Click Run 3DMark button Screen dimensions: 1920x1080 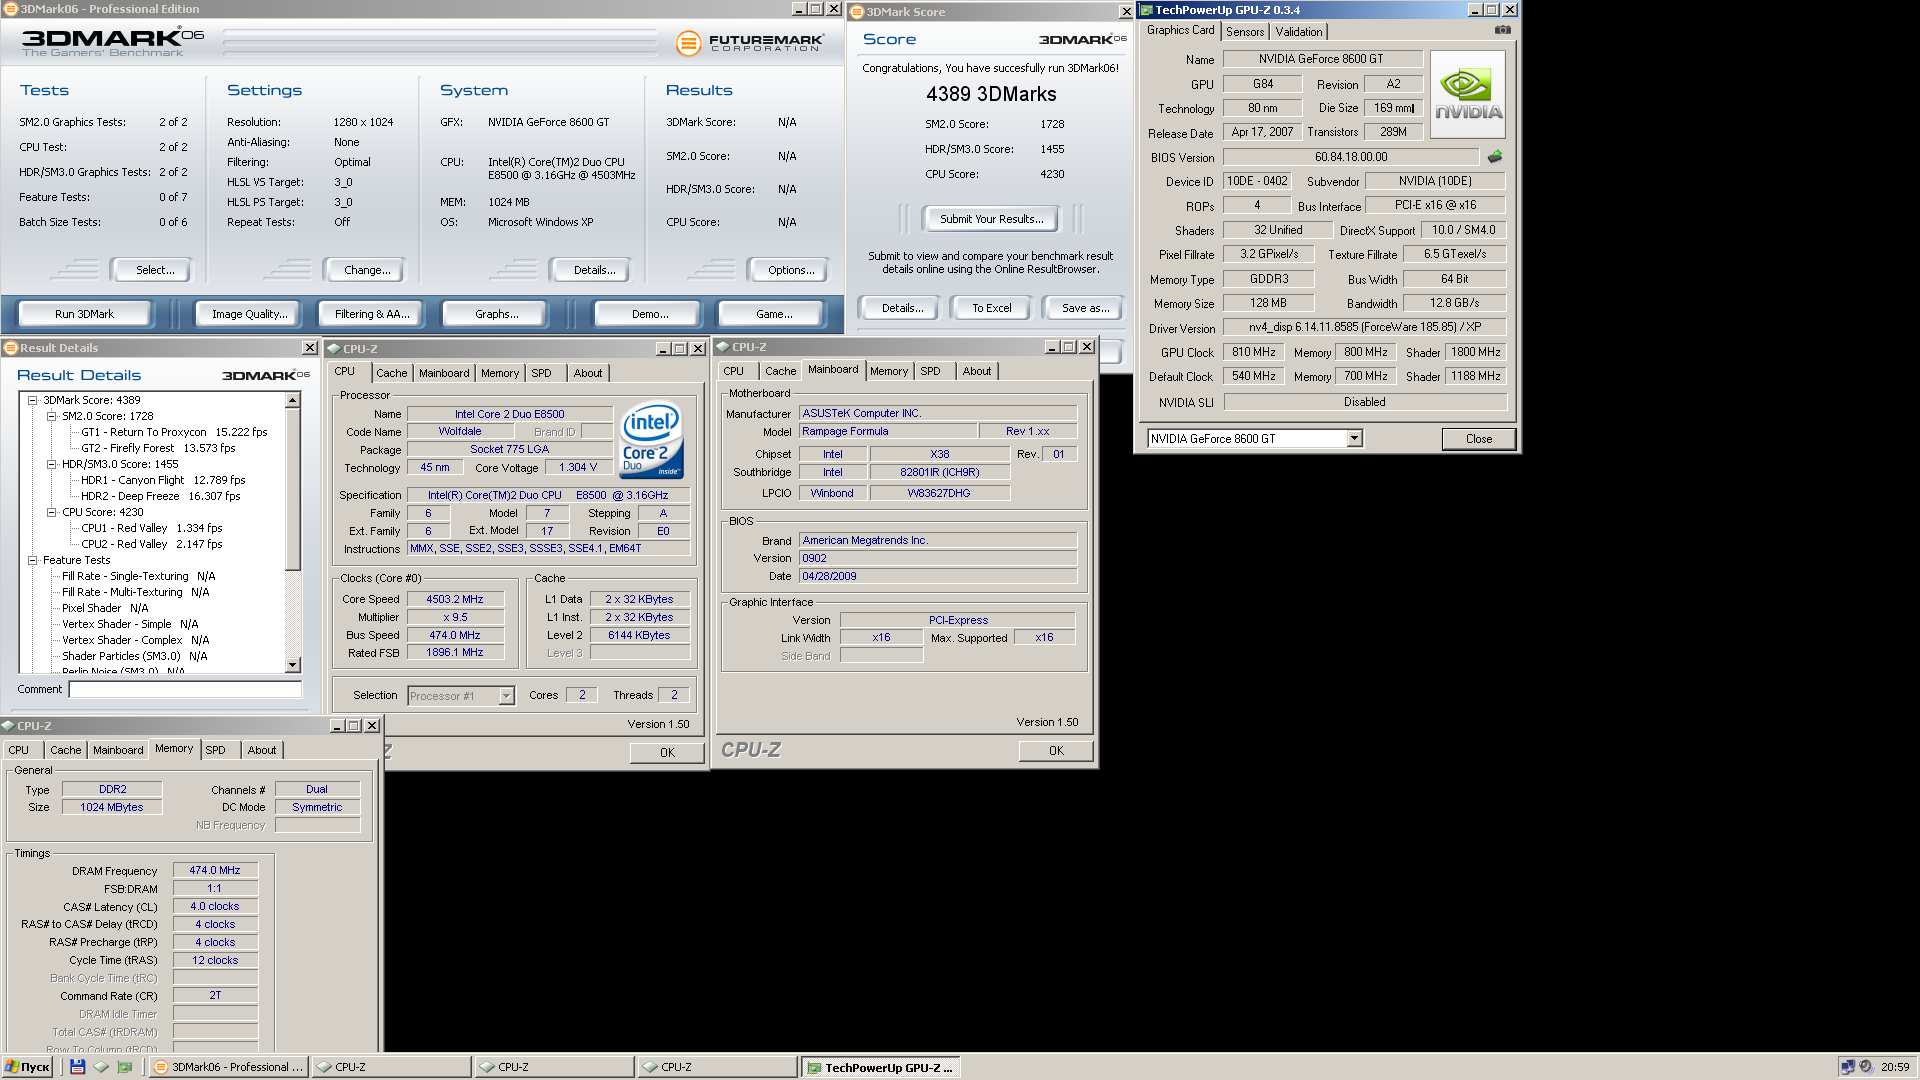tap(84, 314)
